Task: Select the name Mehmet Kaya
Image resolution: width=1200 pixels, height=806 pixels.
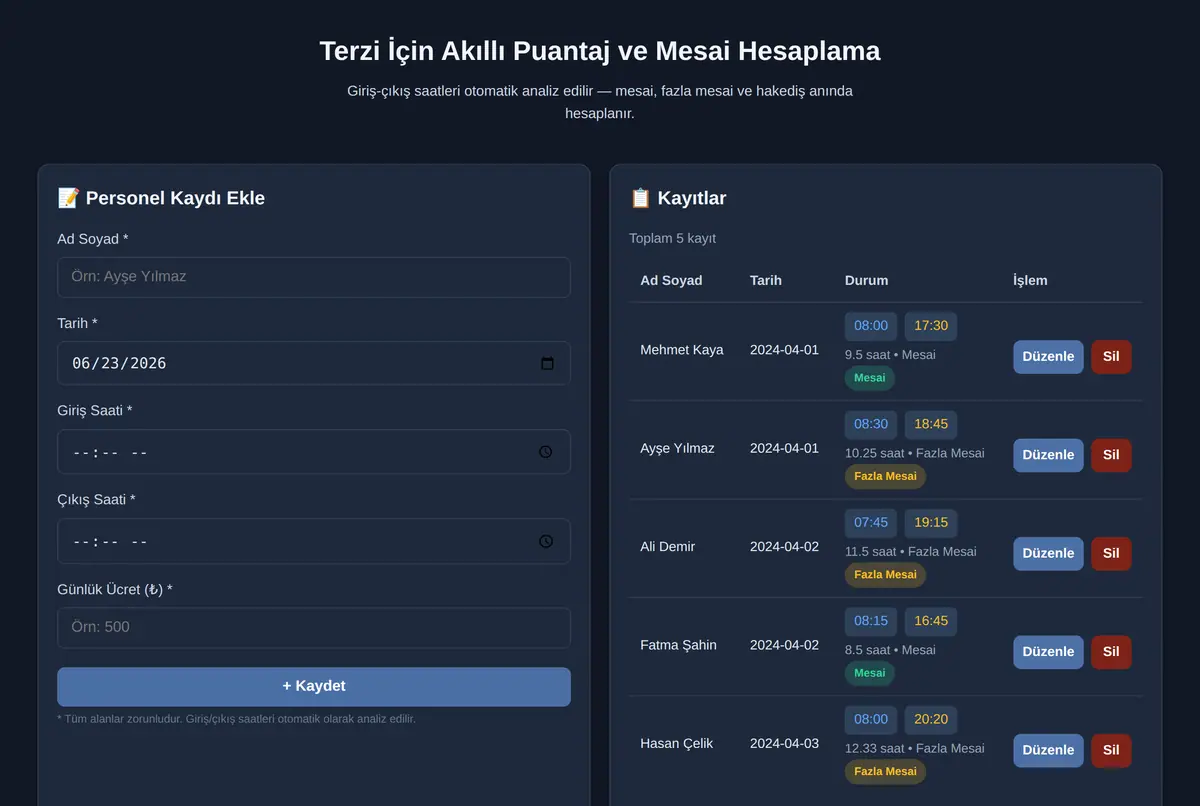Action: (682, 350)
